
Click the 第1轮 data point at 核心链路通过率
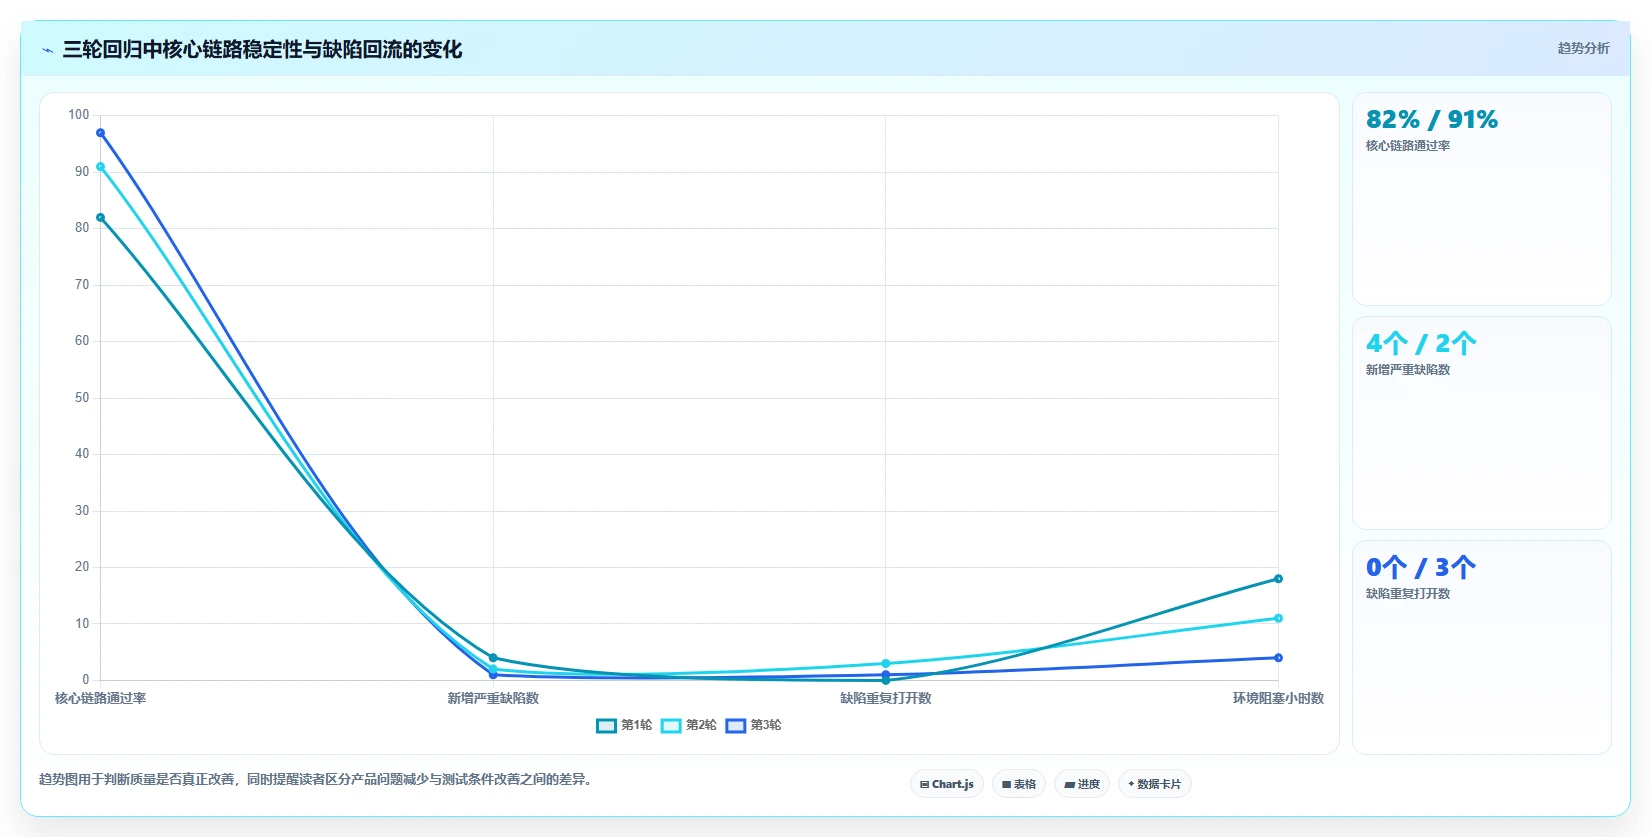tap(100, 218)
